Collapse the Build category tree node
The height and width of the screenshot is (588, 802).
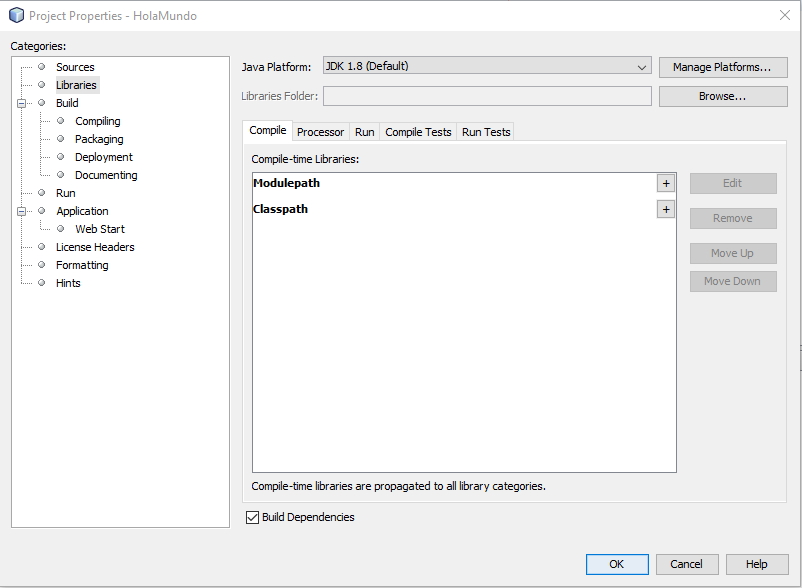tap(21, 103)
